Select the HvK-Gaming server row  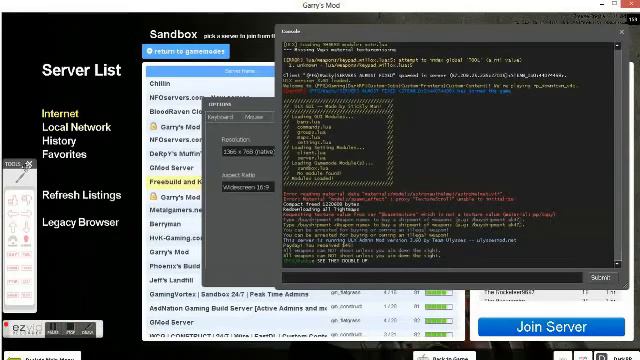point(174,238)
